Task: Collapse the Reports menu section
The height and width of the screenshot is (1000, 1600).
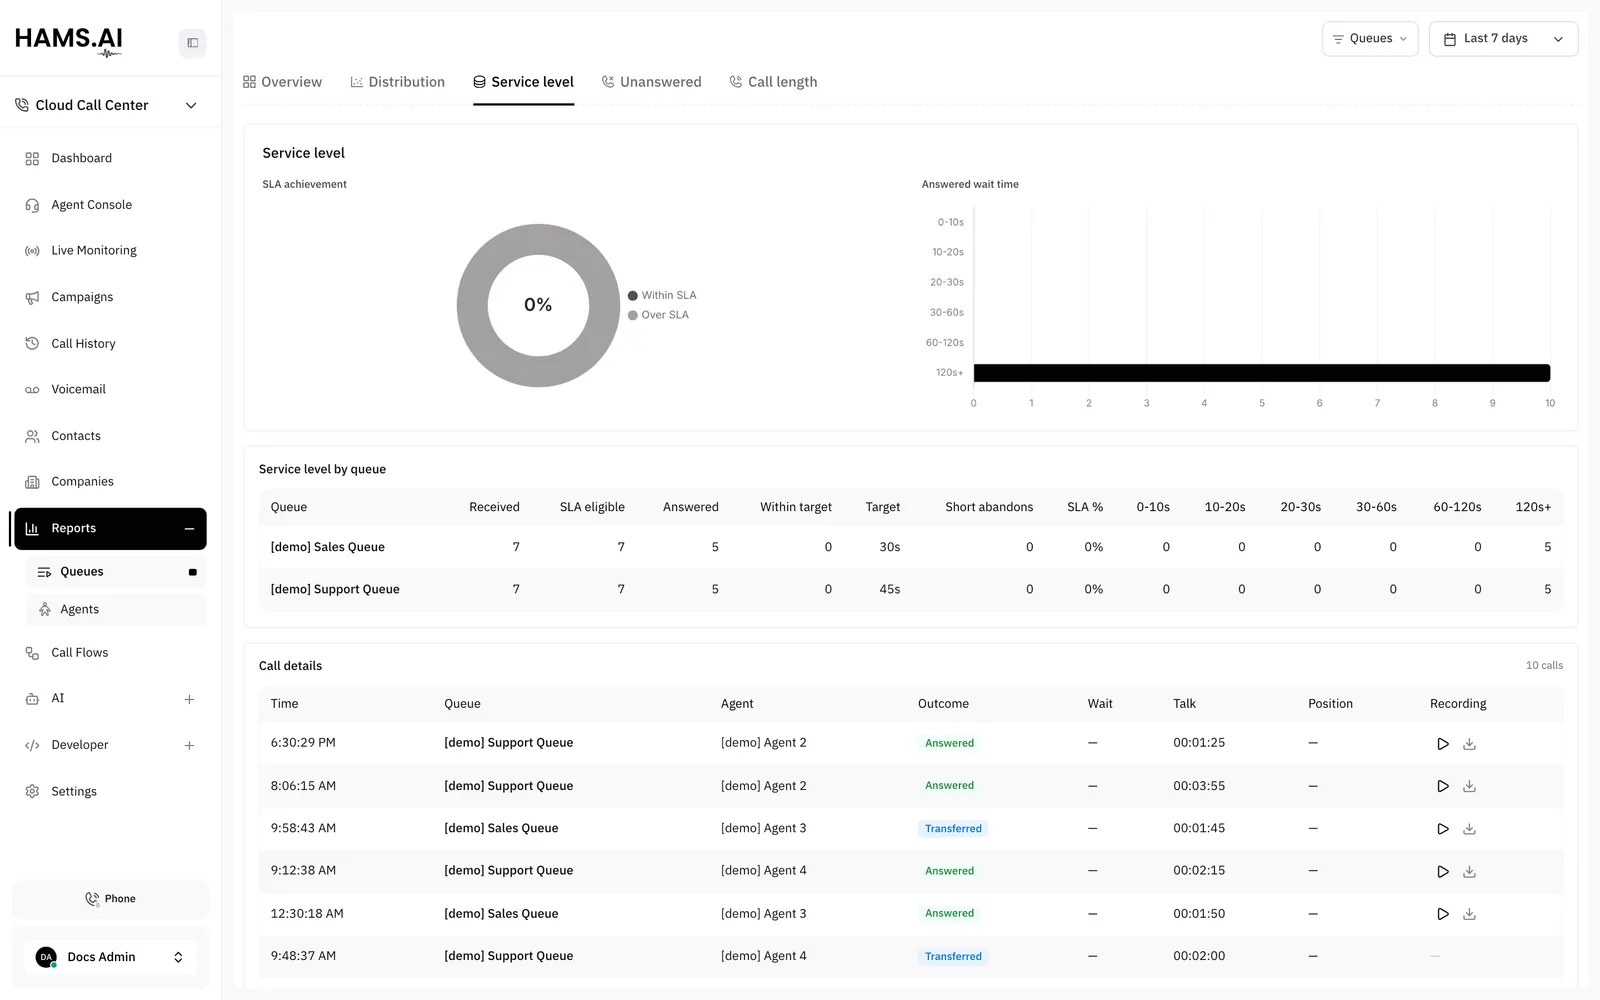Action: pyautogui.click(x=189, y=529)
